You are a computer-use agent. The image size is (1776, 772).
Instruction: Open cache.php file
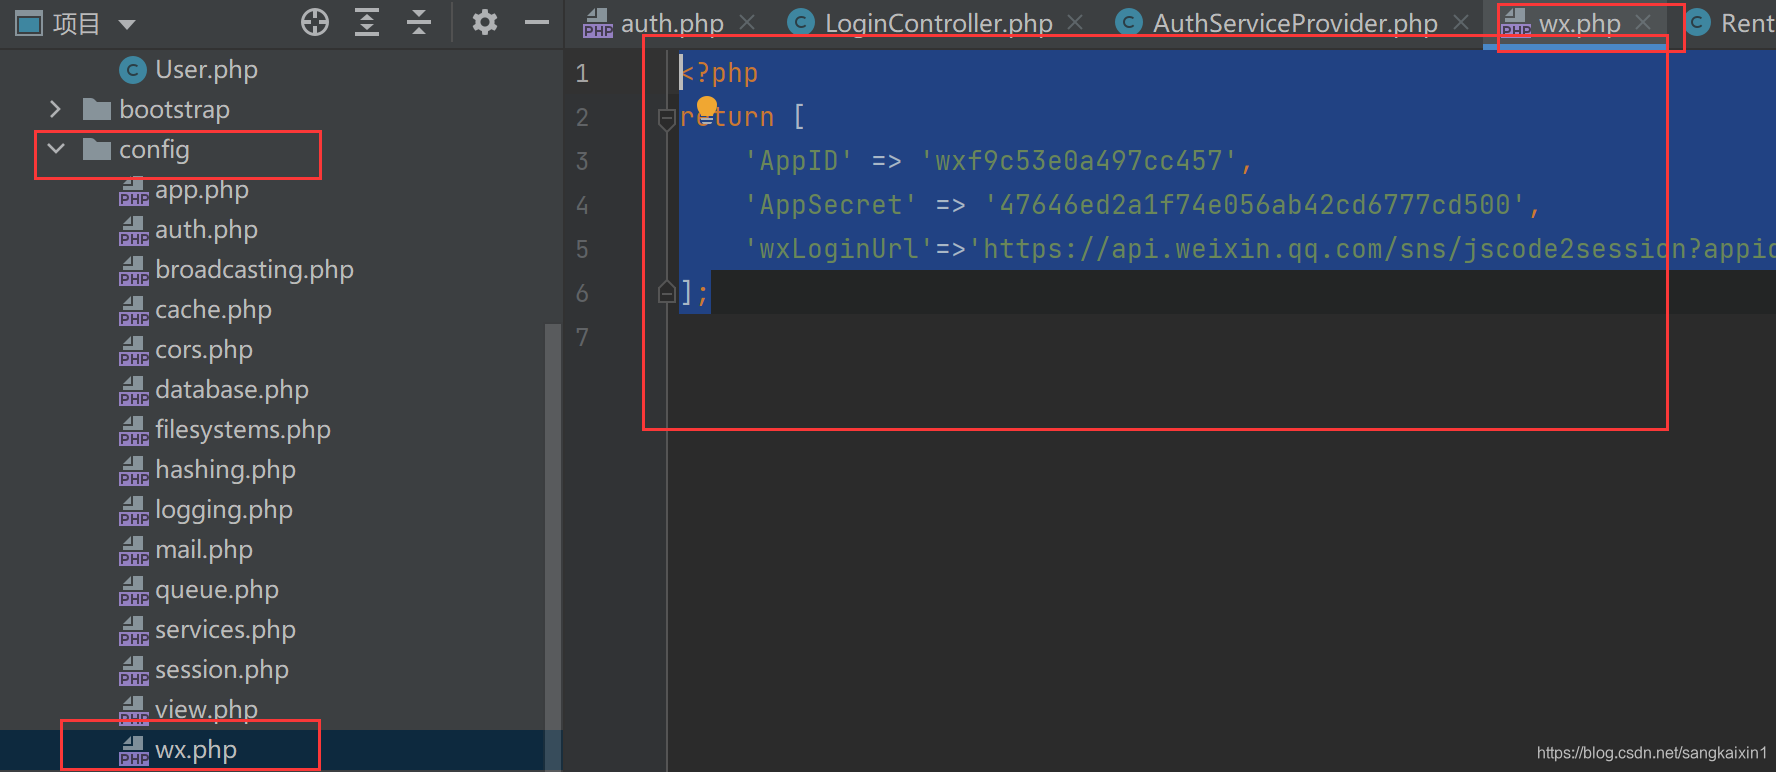click(213, 310)
